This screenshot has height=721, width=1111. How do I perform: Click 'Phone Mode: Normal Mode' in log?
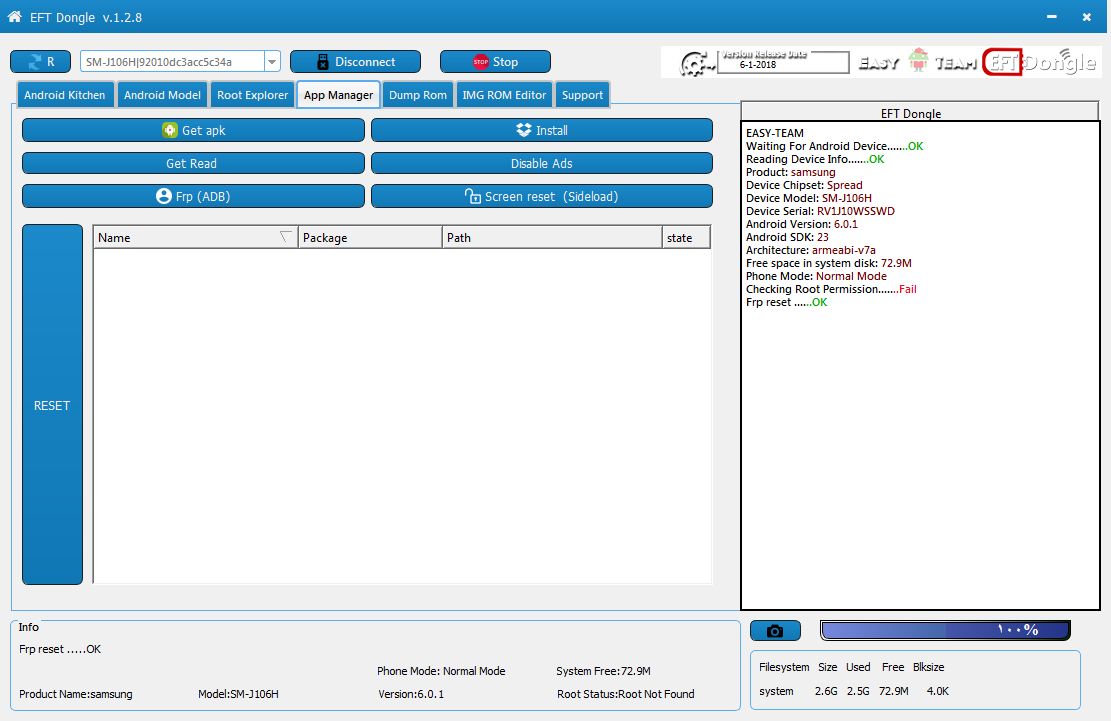[x=816, y=276]
